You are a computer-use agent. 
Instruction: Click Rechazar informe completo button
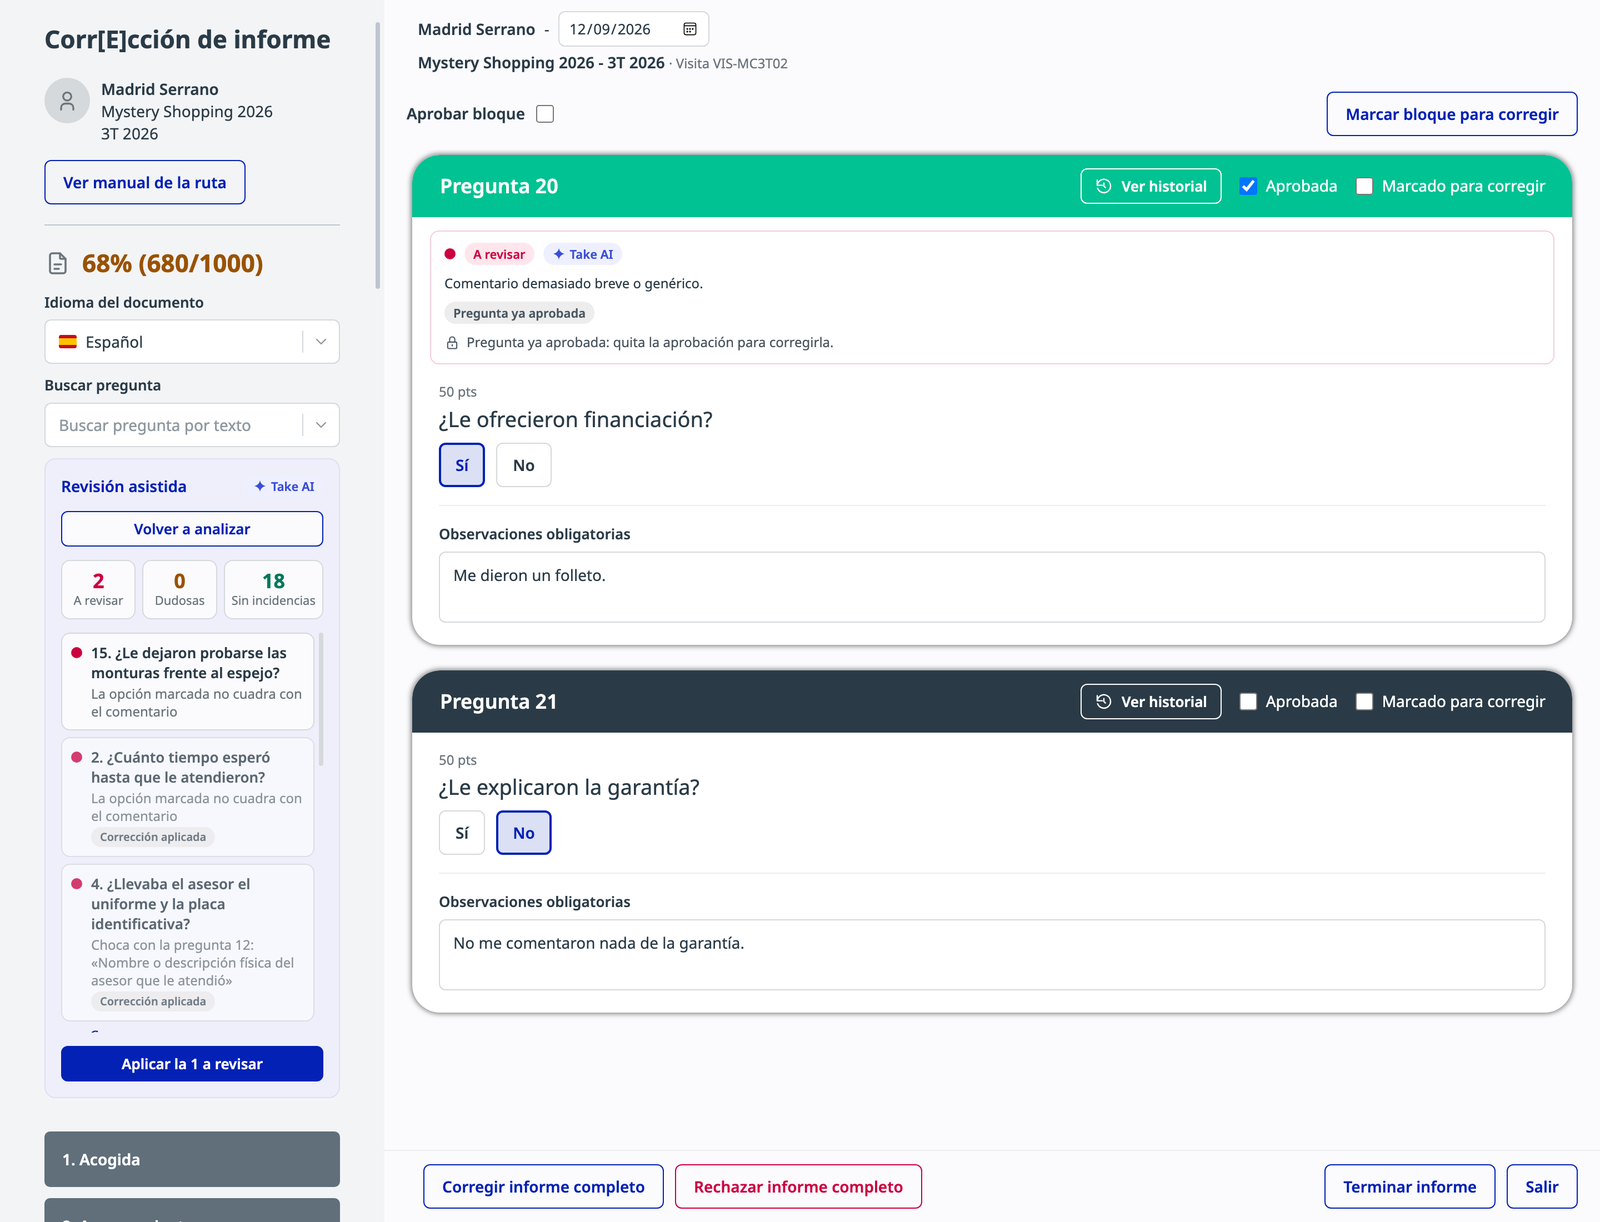coord(798,1187)
